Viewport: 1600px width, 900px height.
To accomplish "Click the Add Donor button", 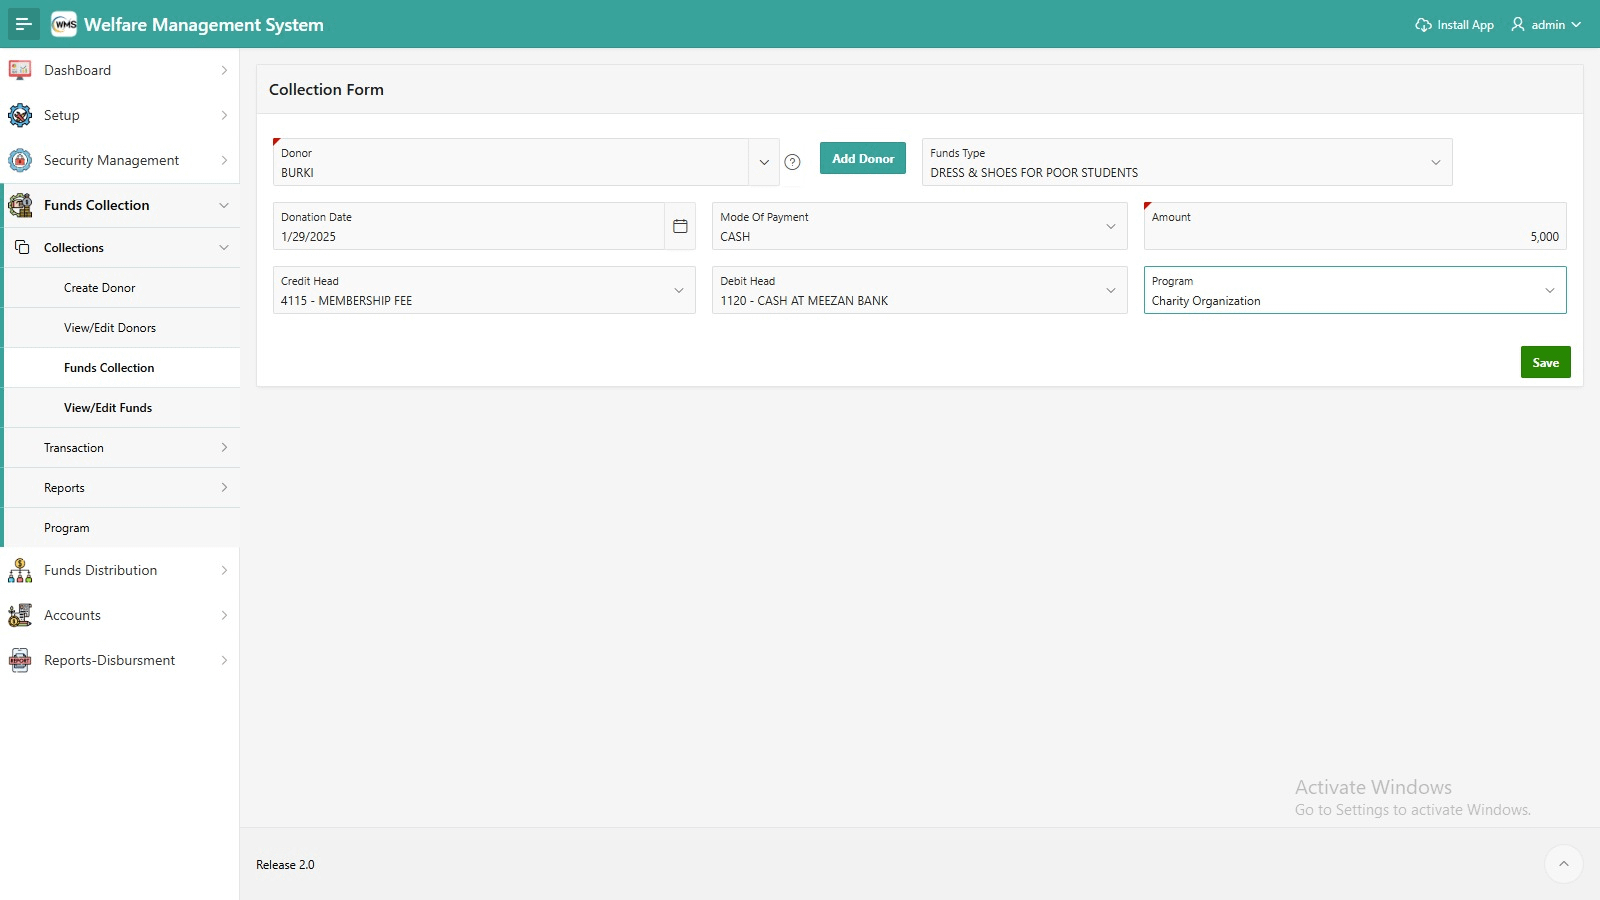I will click(863, 158).
